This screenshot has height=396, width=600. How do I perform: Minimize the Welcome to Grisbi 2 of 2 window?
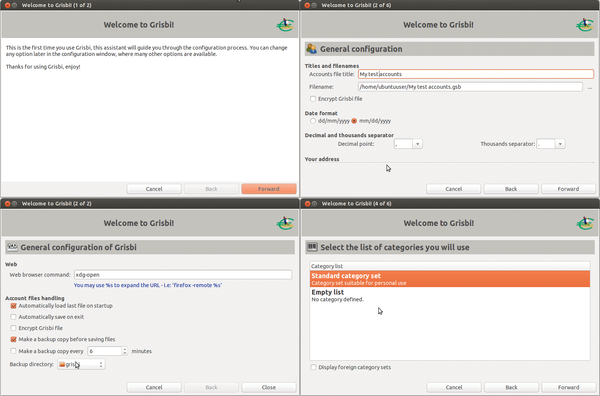(15, 204)
